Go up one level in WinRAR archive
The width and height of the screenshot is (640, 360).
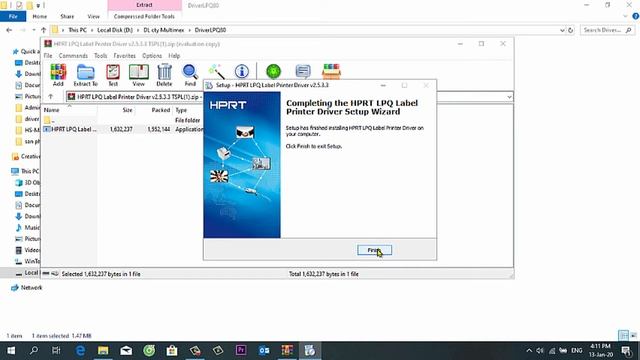tap(51, 97)
